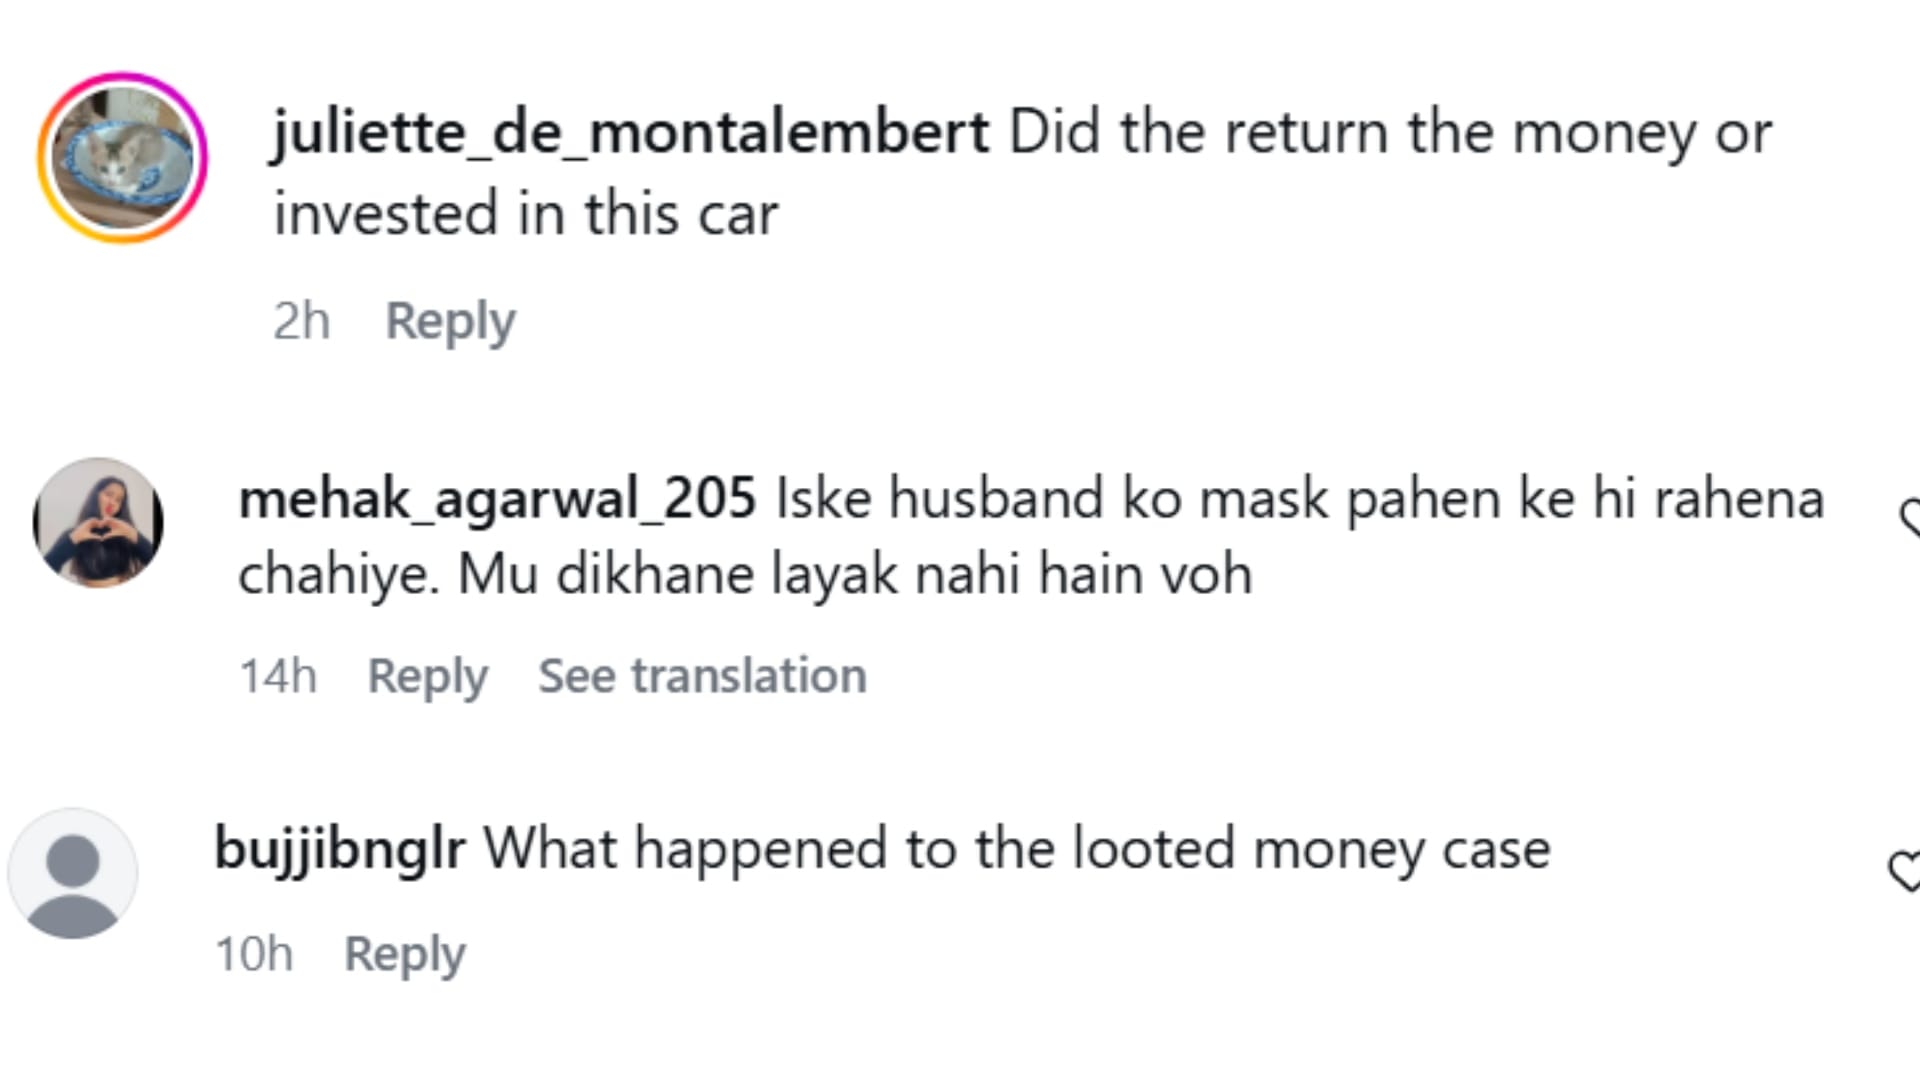Reply to mehak_agarwal_205's comment
The width and height of the screenshot is (1920, 1080).
(427, 676)
